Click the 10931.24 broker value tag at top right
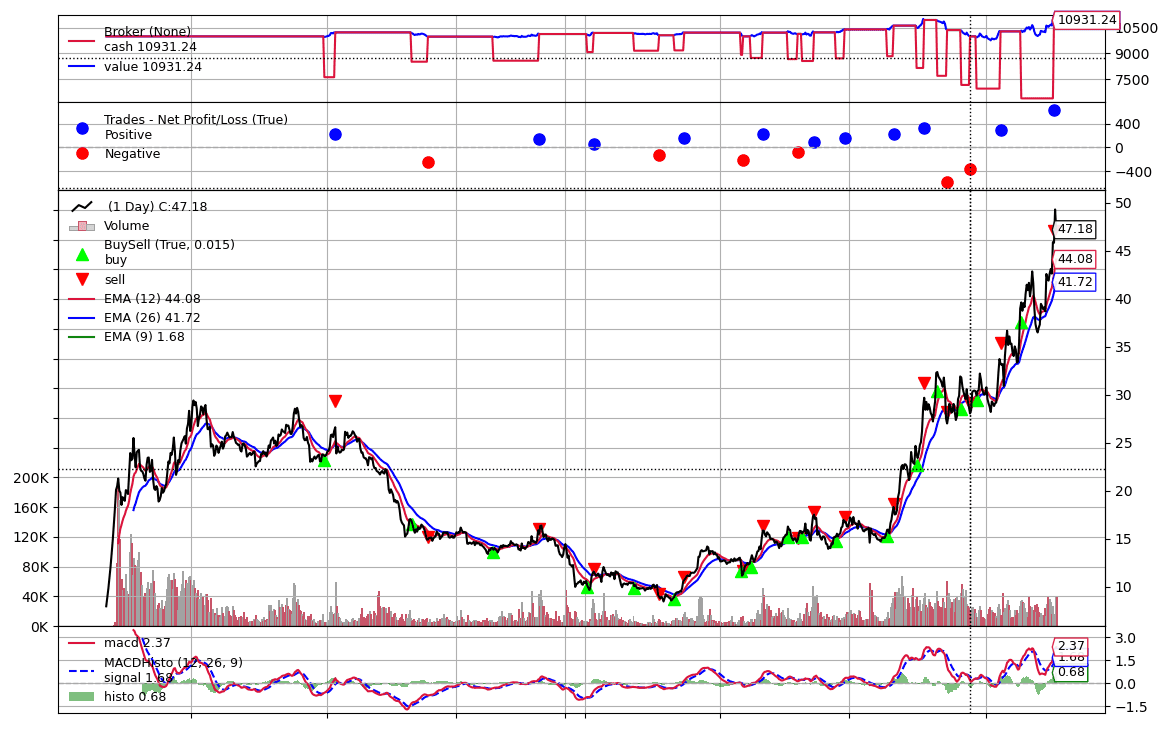The image size is (1163, 751). point(1086,20)
